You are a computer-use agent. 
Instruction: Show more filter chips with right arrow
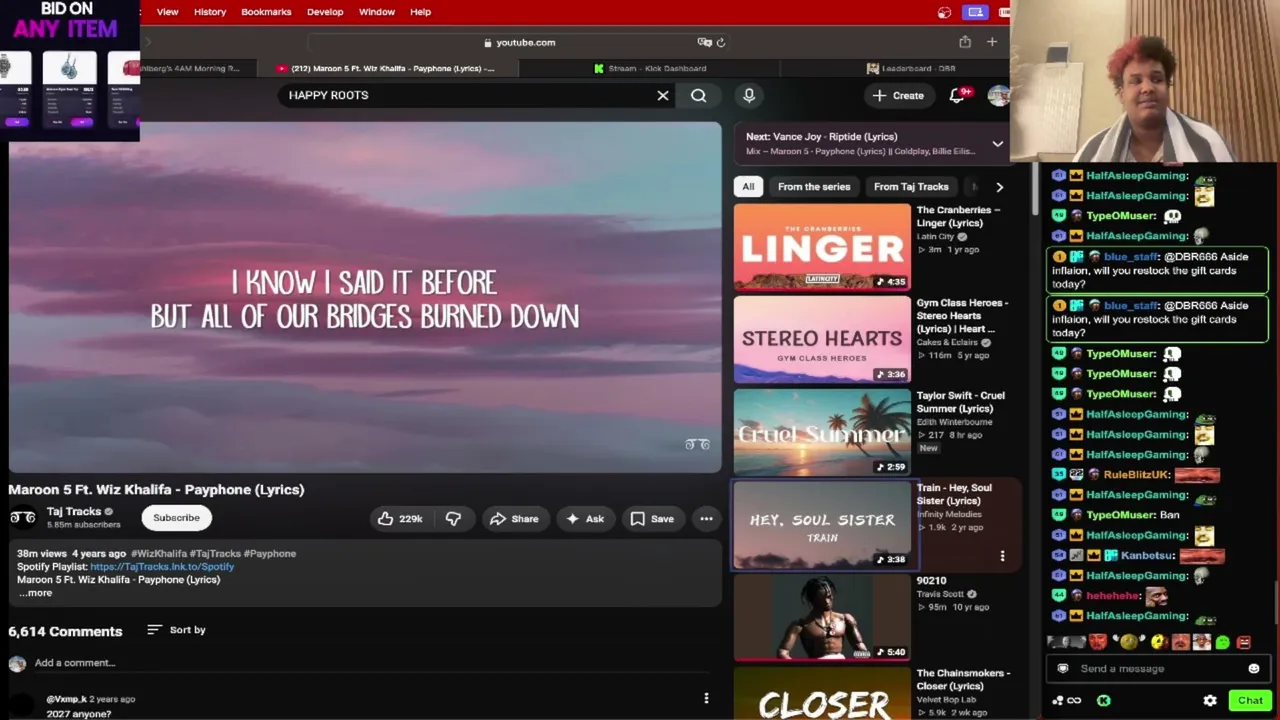999,187
